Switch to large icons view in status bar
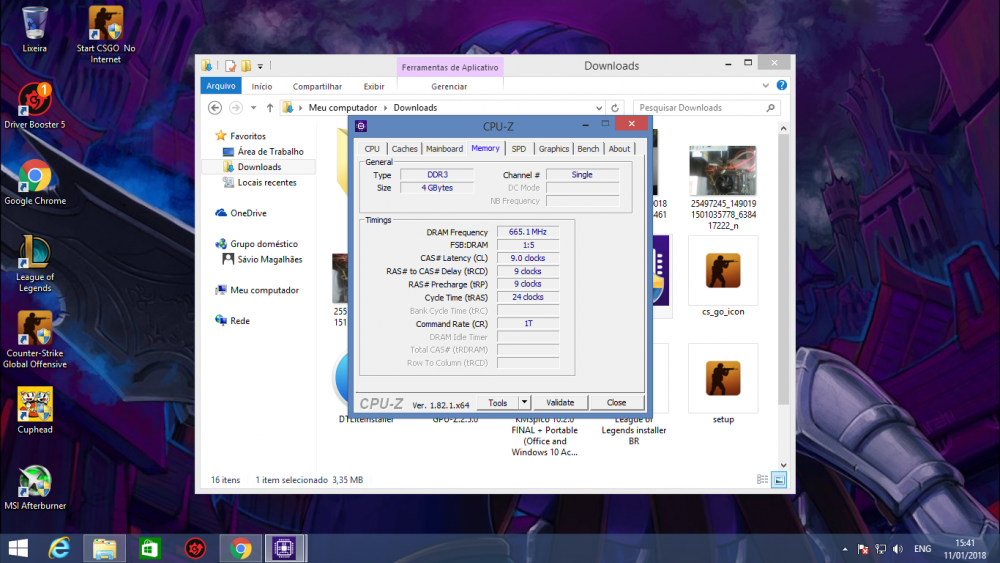Screen dimensions: 1000x563 (x=779, y=480)
